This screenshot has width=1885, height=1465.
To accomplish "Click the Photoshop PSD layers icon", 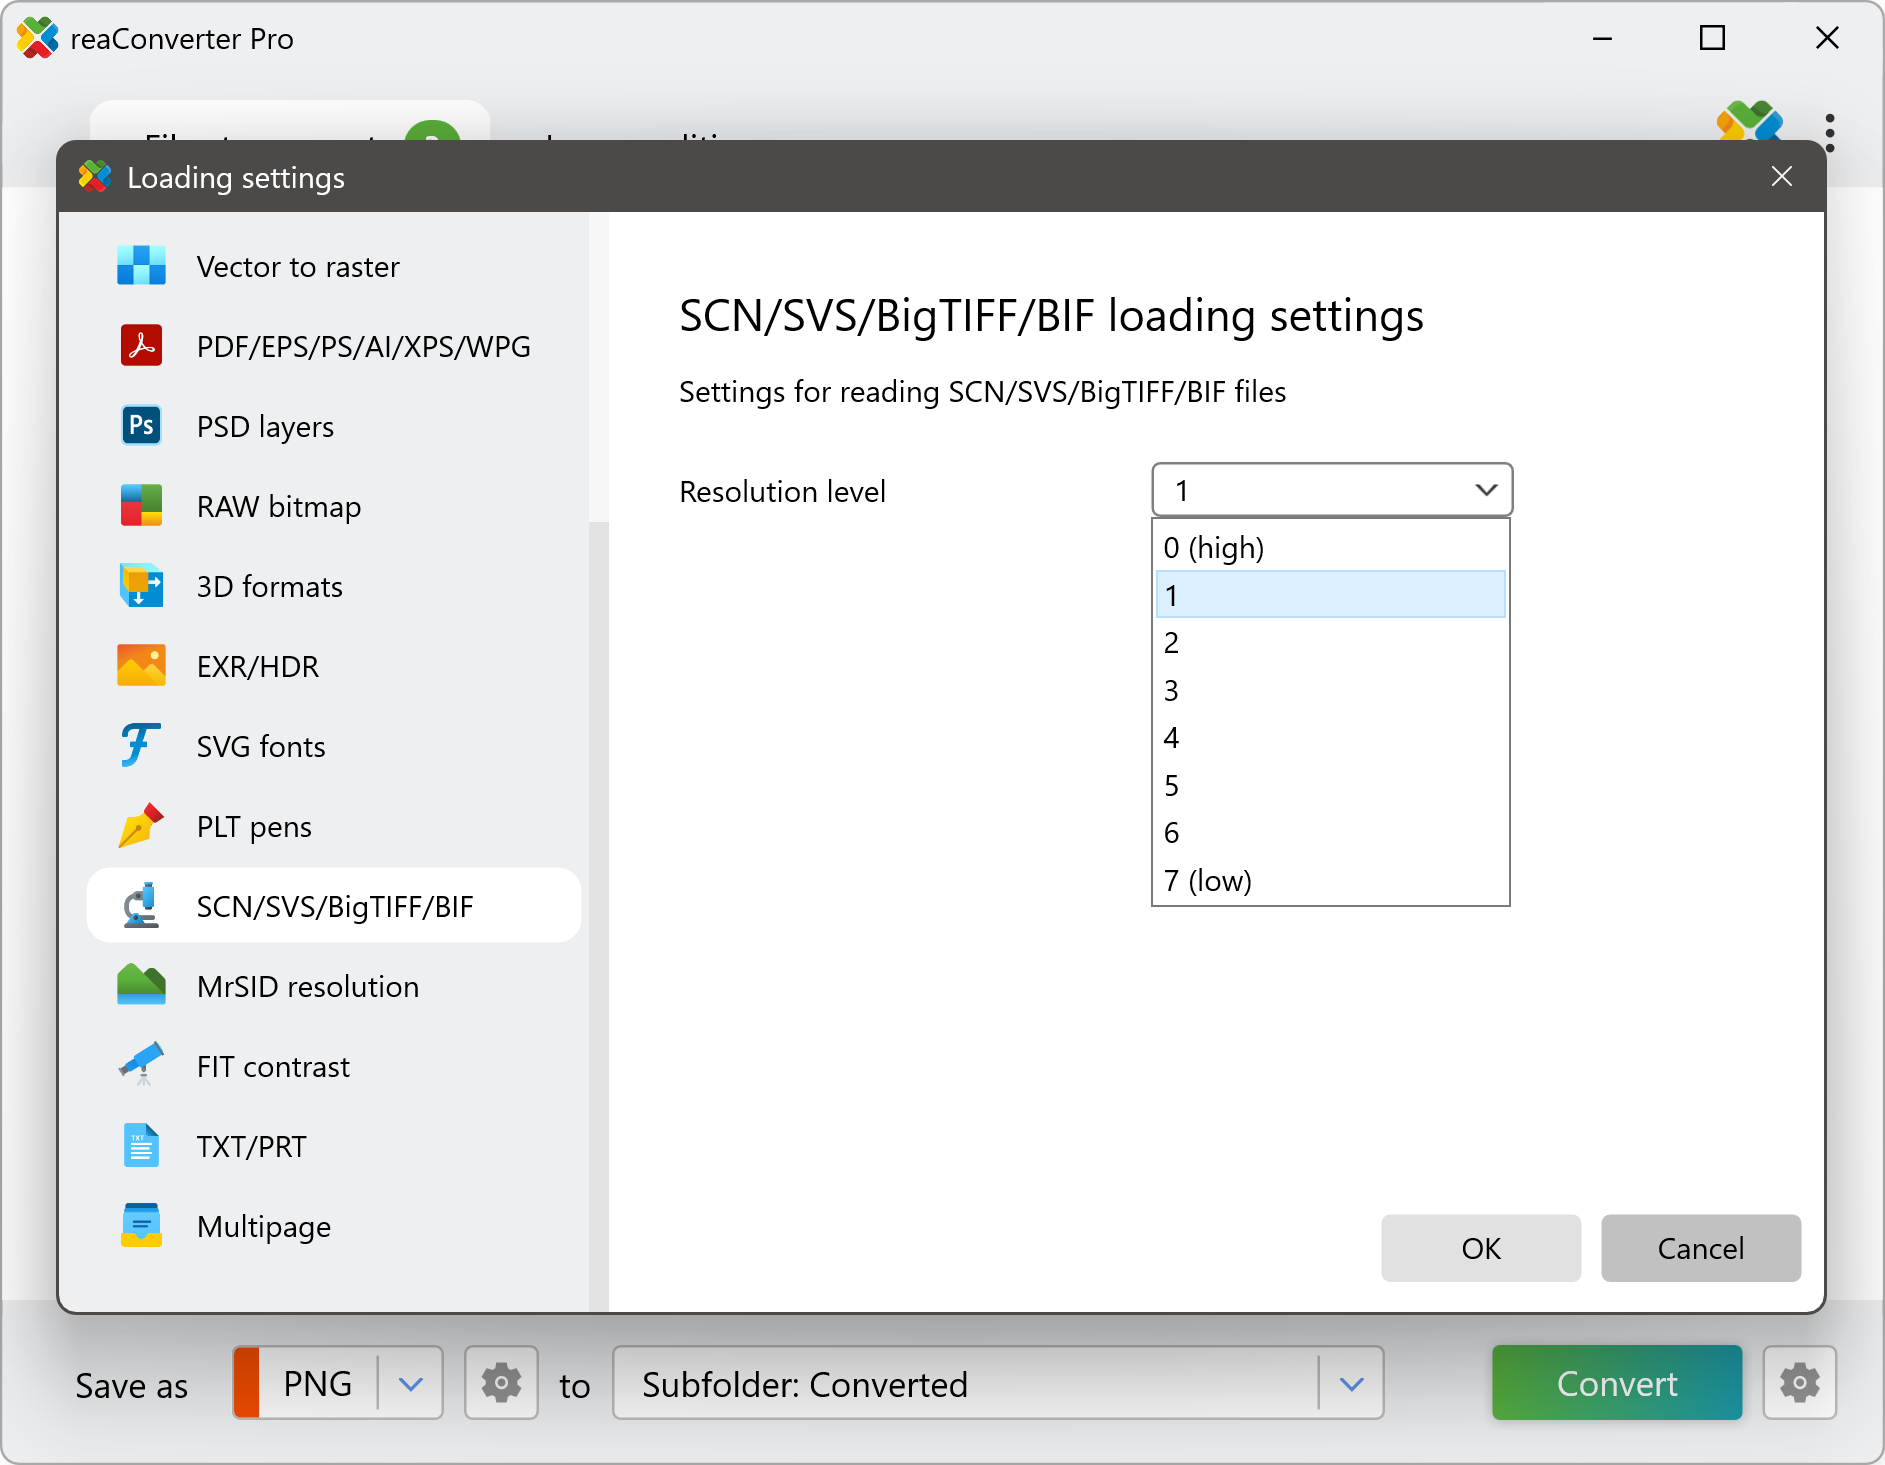I will pos(141,426).
